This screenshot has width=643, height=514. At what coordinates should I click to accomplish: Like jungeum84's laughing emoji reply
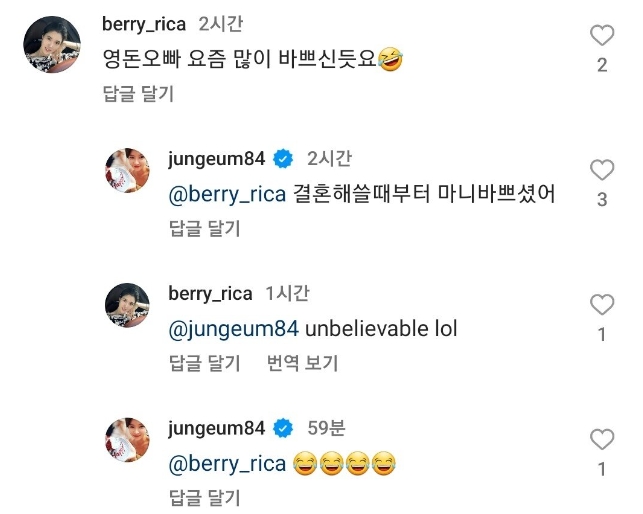pos(601,439)
